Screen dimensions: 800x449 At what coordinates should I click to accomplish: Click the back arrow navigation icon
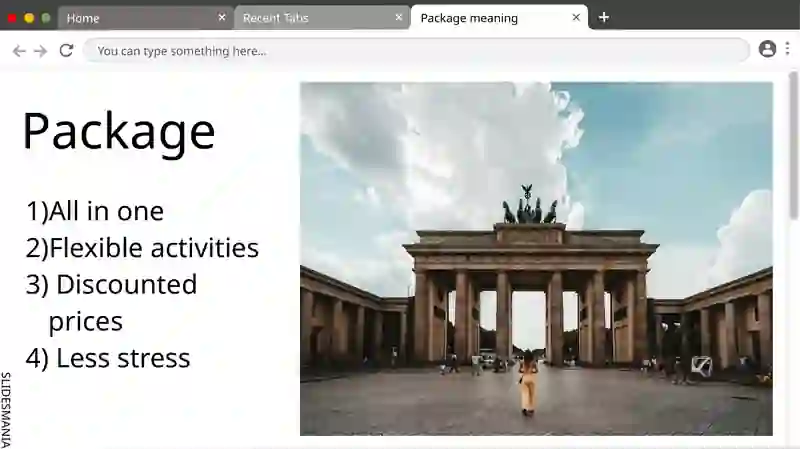point(19,51)
